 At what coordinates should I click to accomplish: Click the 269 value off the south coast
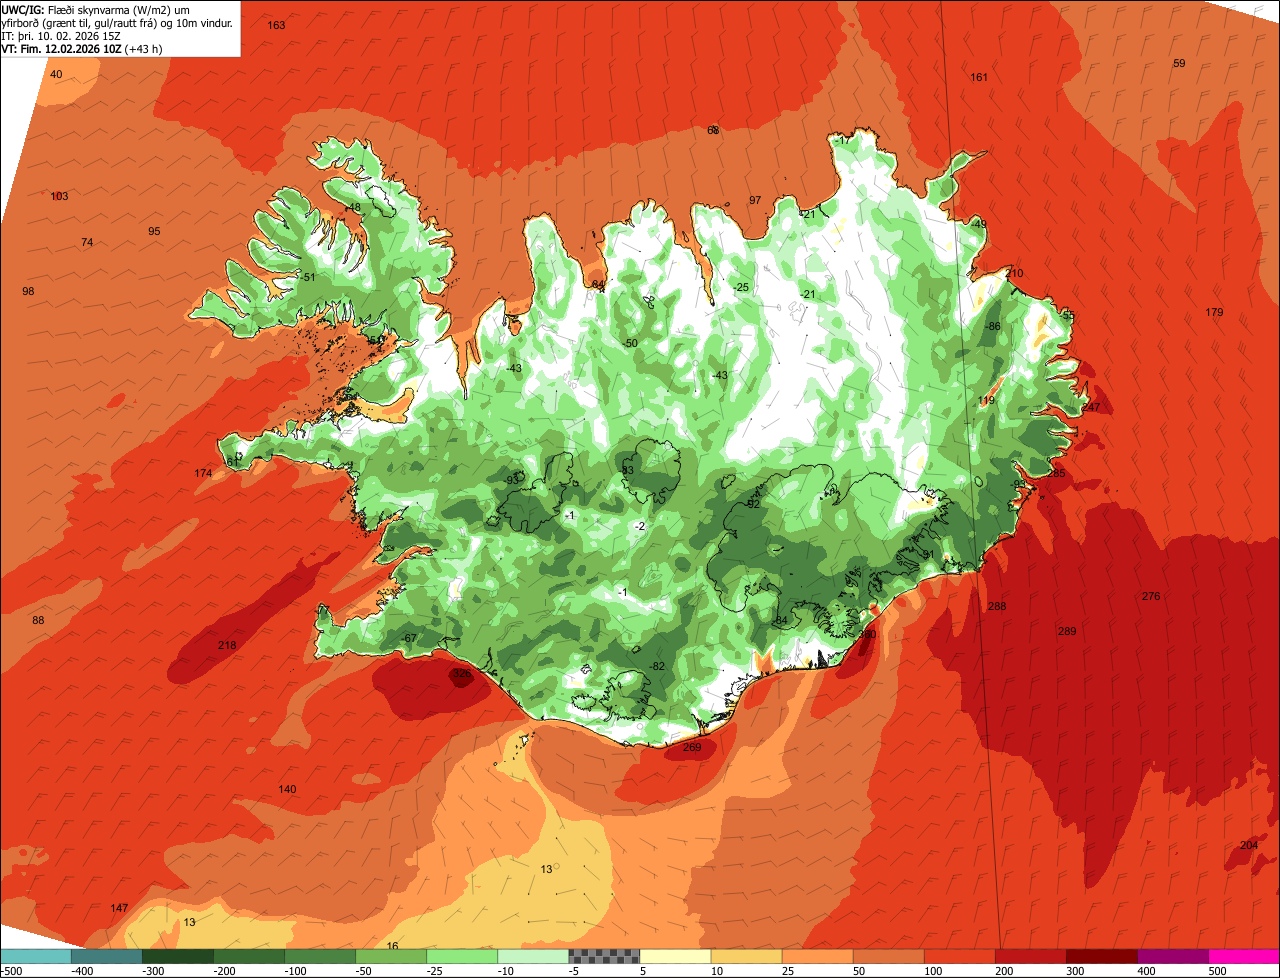coord(692,747)
